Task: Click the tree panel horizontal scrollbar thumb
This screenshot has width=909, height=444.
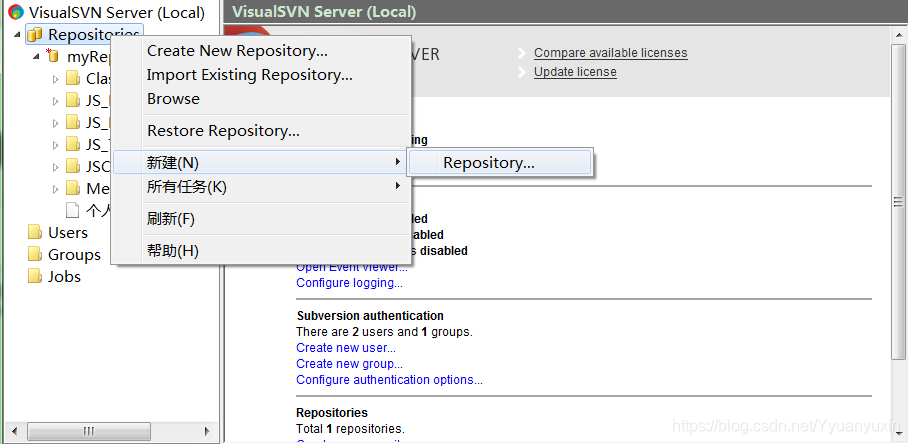Action: pyautogui.click(x=89, y=431)
